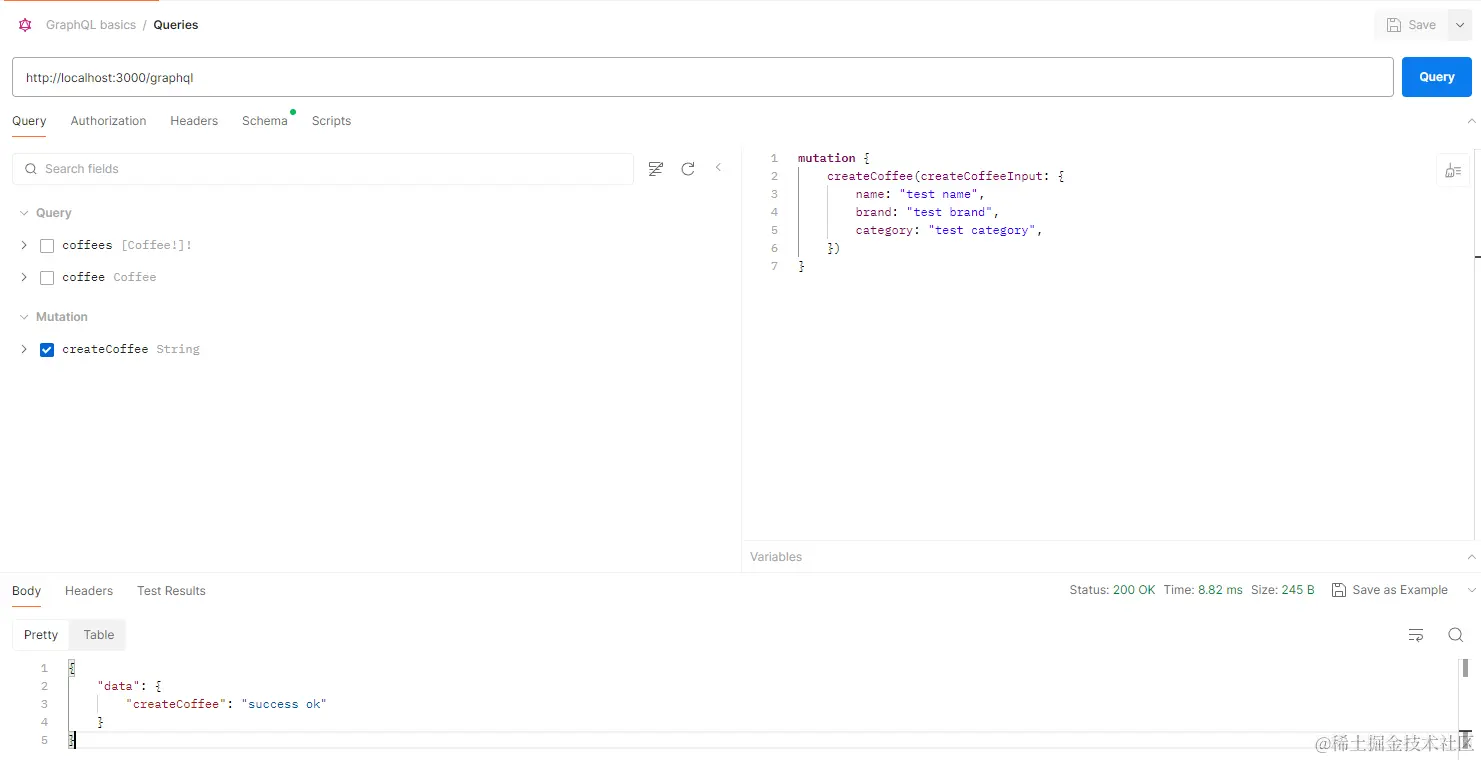Expand the coffee field row
The image size is (1481, 760).
point(24,277)
